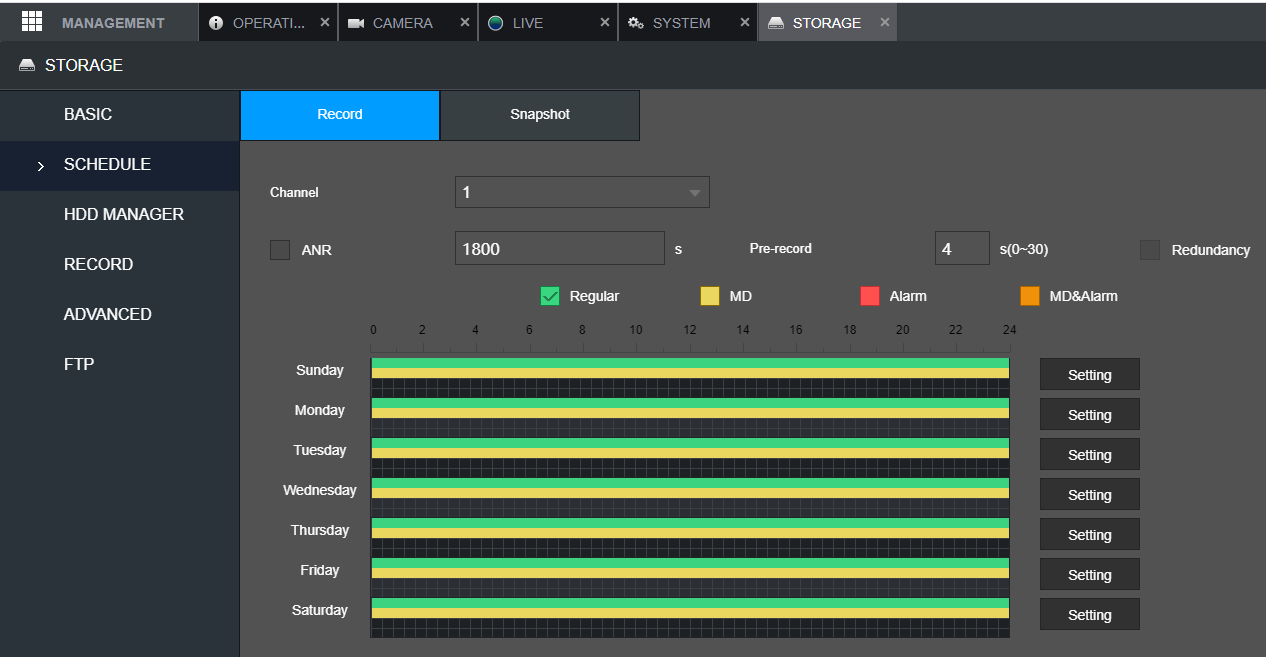Screen dimensions: 1266x657
Task: Open Setting for Wednesday
Action: tap(1090, 495)
